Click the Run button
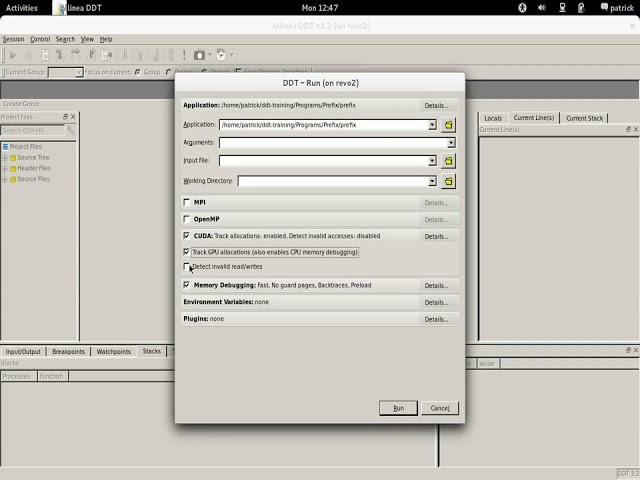The image size is (640, 480). pyautogui.click(x=398, y=408)
